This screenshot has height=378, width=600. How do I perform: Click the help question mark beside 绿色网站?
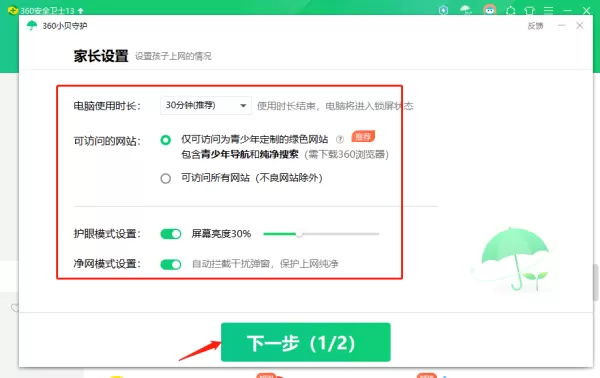[x=339, y=139]
